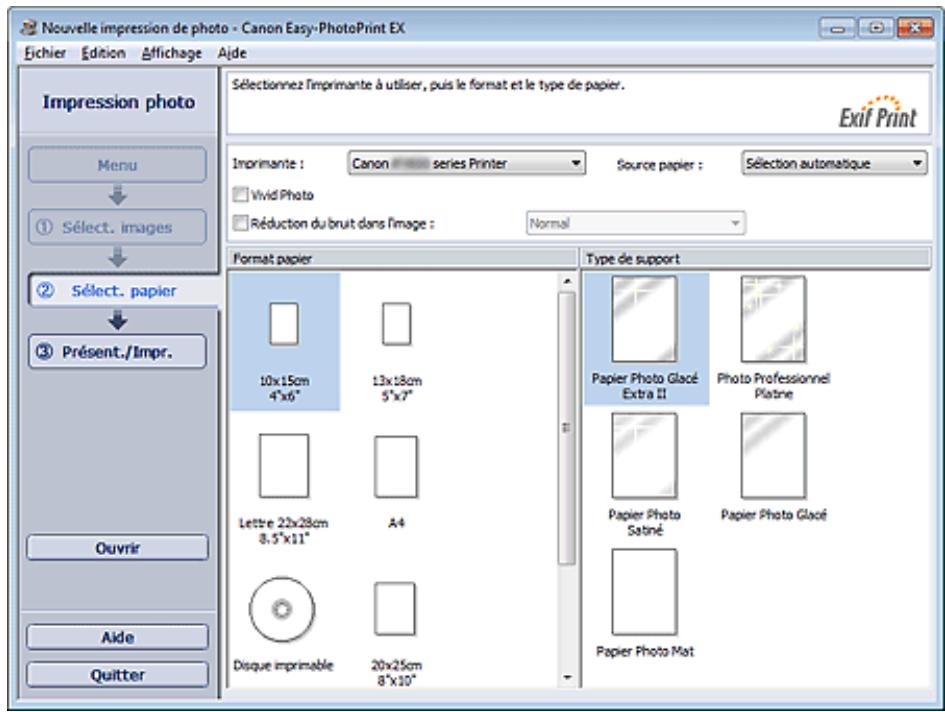Pick the Lettre 22x28cm paper size

click(x=284, y=488)
